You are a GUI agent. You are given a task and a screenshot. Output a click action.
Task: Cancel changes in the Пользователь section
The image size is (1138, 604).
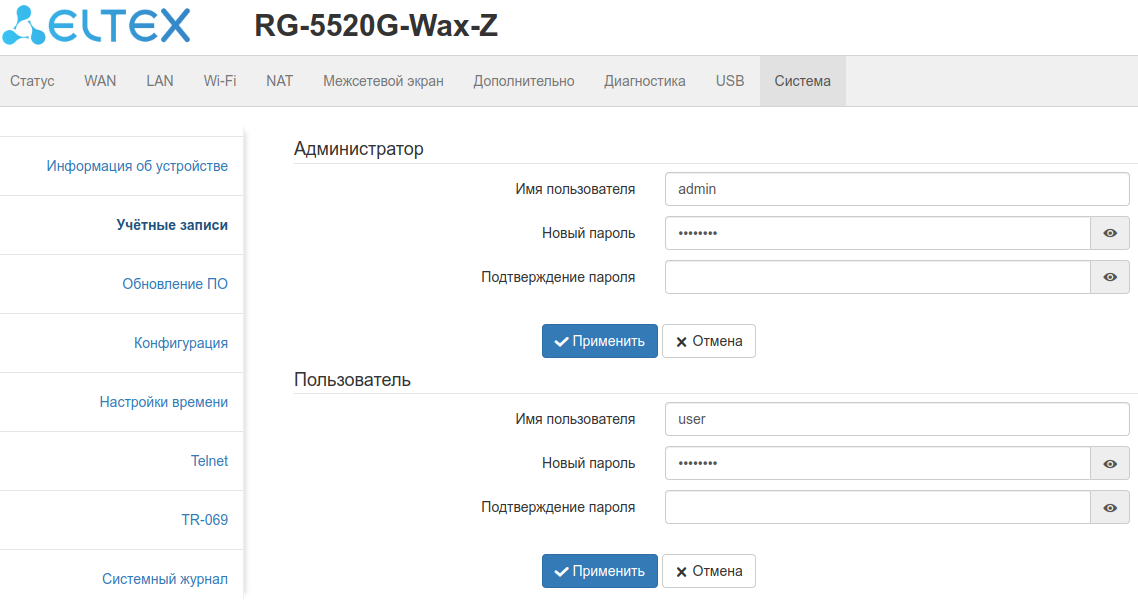tap(709, 571)
